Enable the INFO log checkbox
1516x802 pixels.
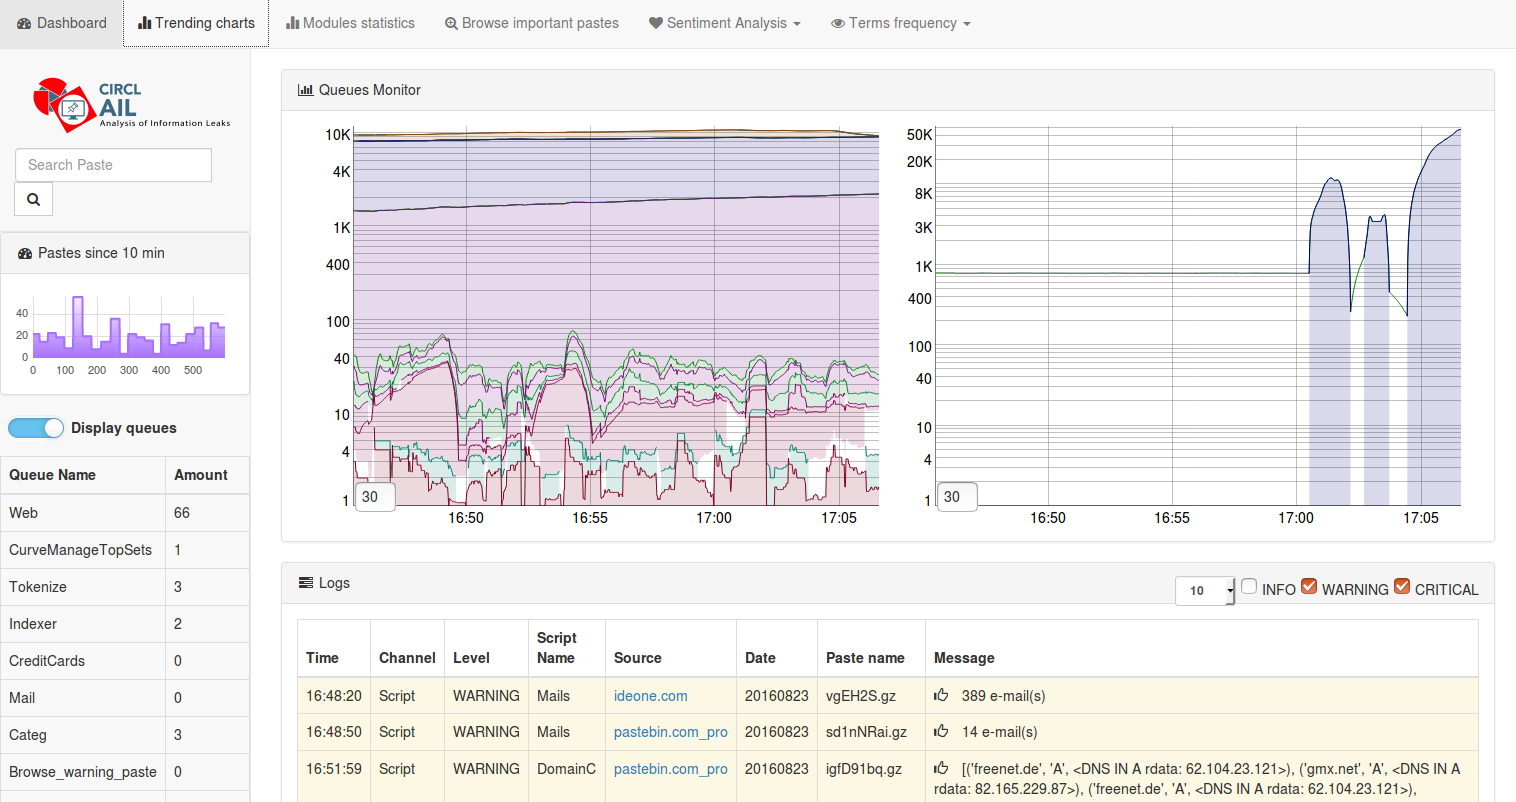pyautogui.click(x=1249, y=587)
